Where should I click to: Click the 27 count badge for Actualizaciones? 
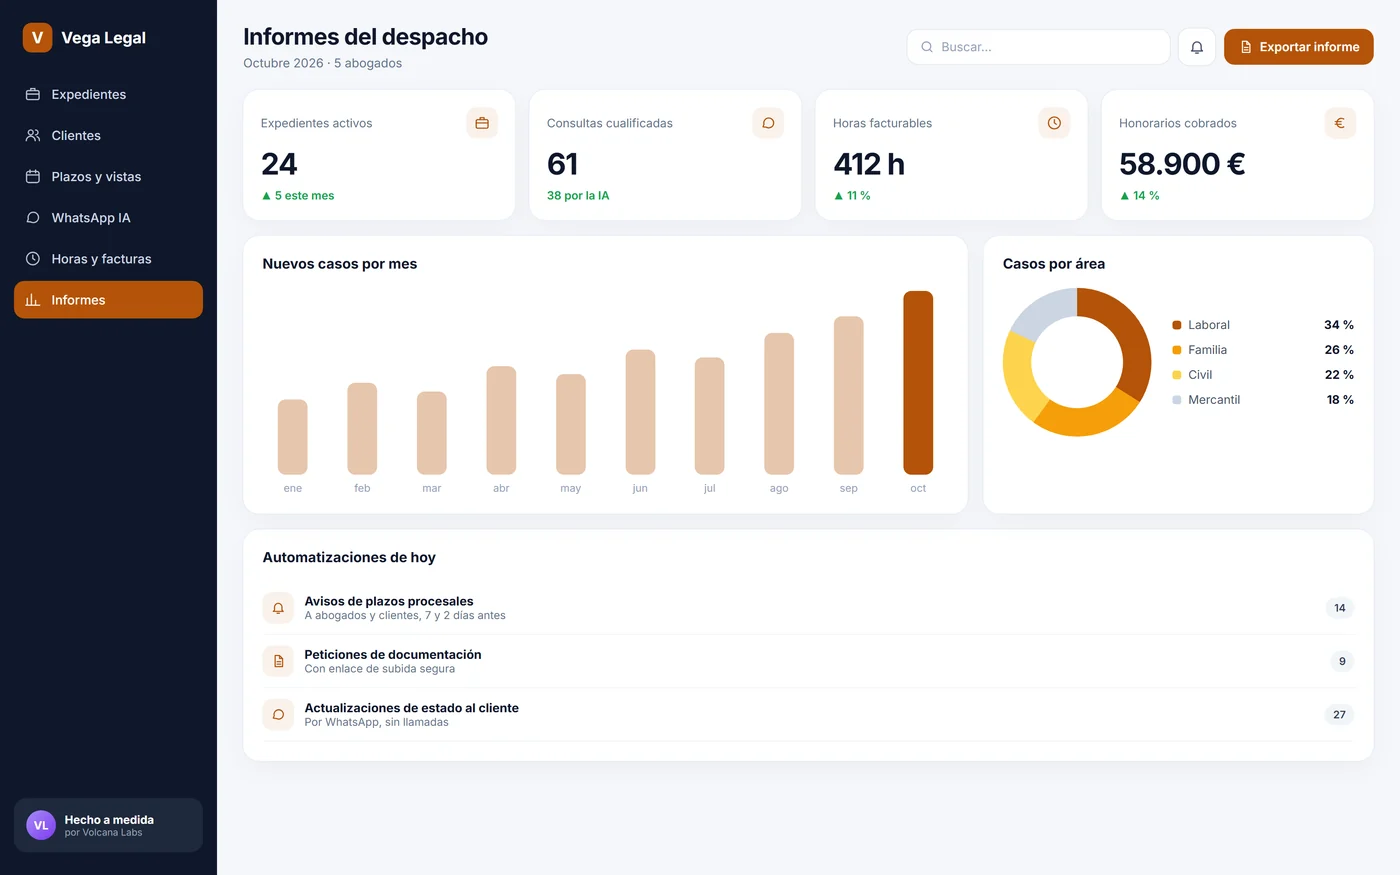[1339, 714]
